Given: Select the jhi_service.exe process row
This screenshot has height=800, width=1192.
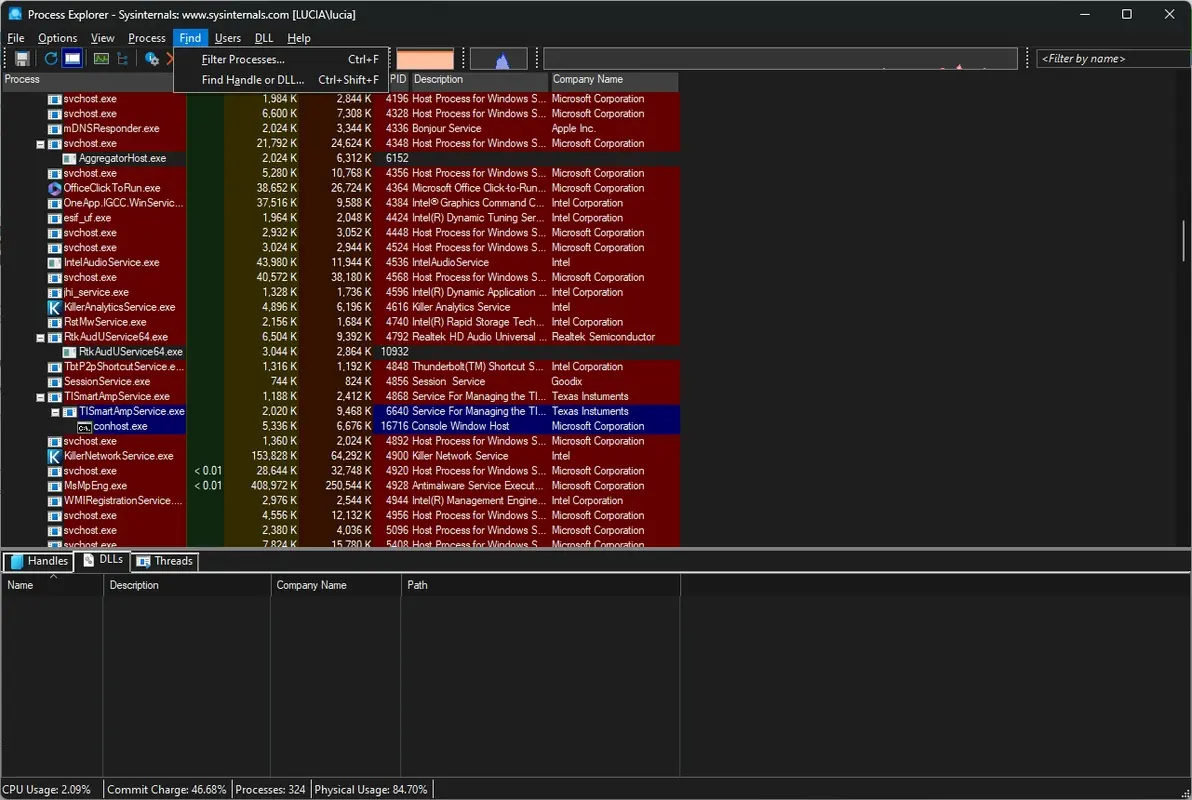Looking at the screenshot, I should point(340,293).
